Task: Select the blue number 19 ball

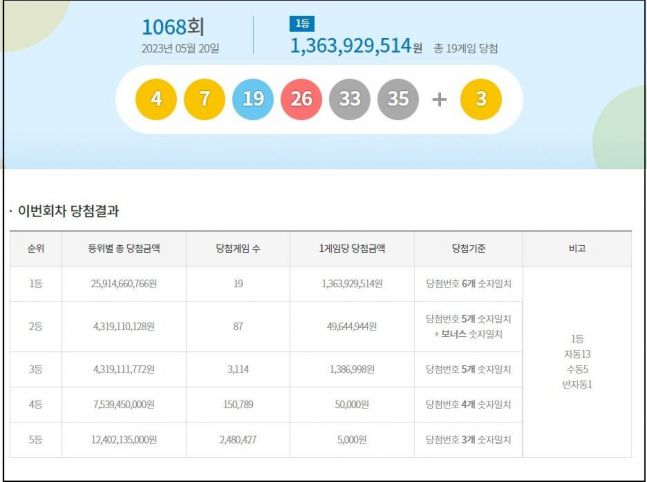Action: click(253, 100)
